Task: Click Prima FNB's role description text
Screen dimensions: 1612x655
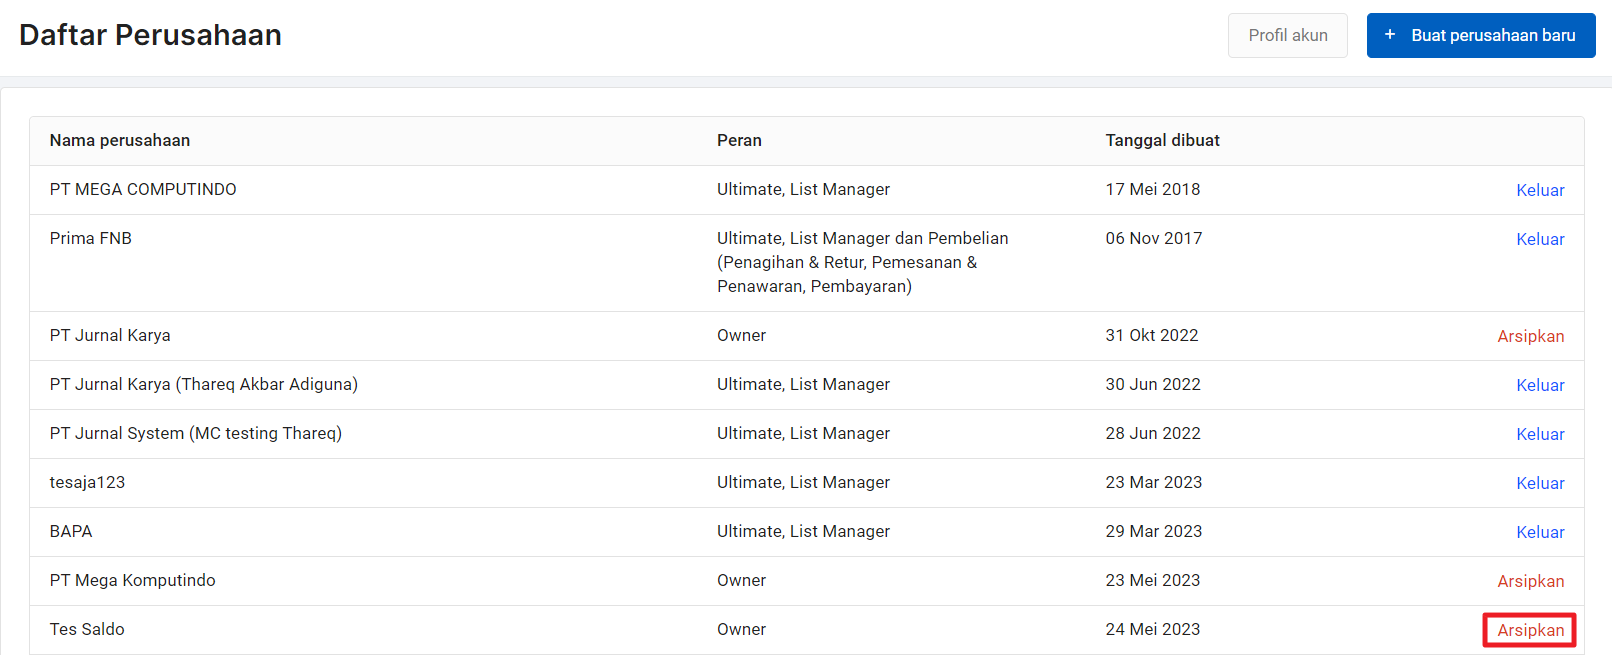Action: 863,262
